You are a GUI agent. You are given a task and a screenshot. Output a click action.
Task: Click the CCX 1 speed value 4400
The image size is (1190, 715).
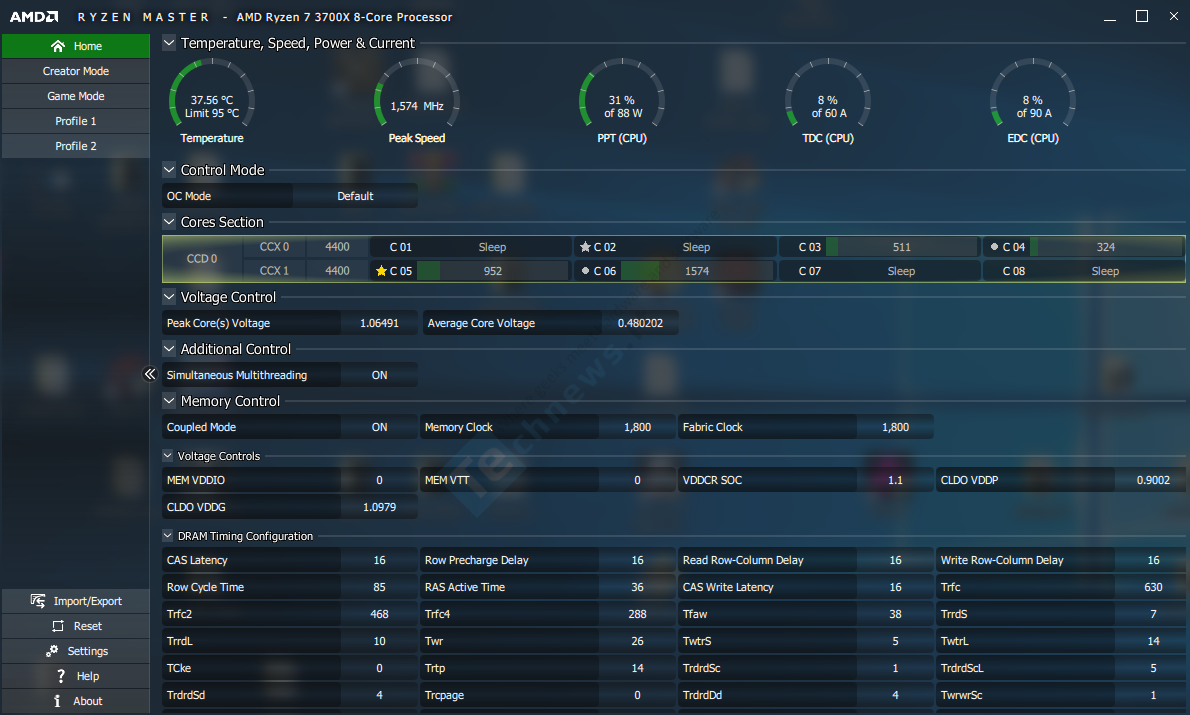click(338, 271)
